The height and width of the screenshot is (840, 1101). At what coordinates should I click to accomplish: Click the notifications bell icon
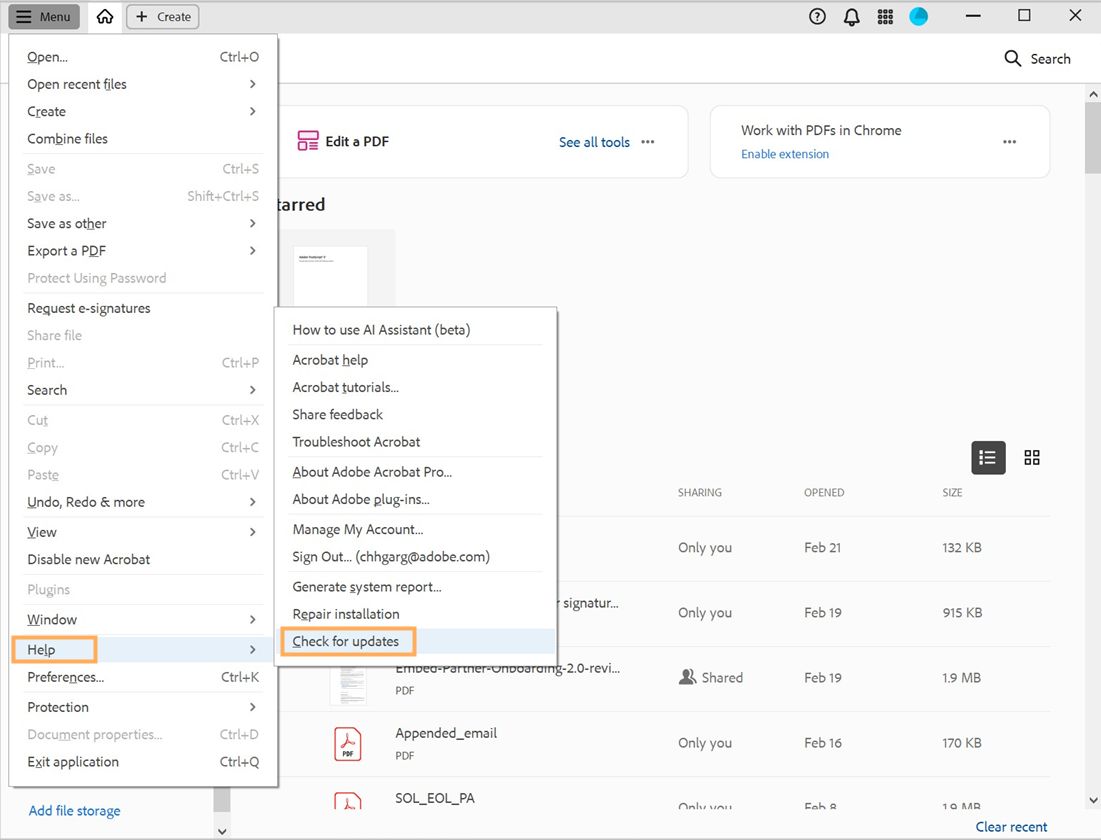pos(851,16)
